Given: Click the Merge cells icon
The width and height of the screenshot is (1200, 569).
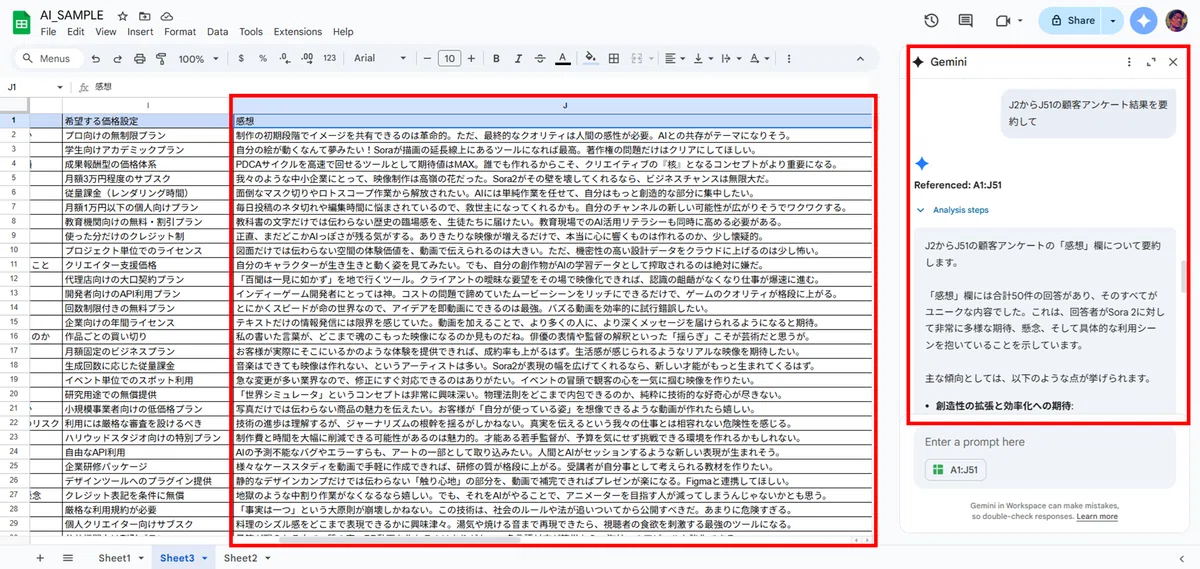Looking at the screenshot, I should (x=638, y=58).
